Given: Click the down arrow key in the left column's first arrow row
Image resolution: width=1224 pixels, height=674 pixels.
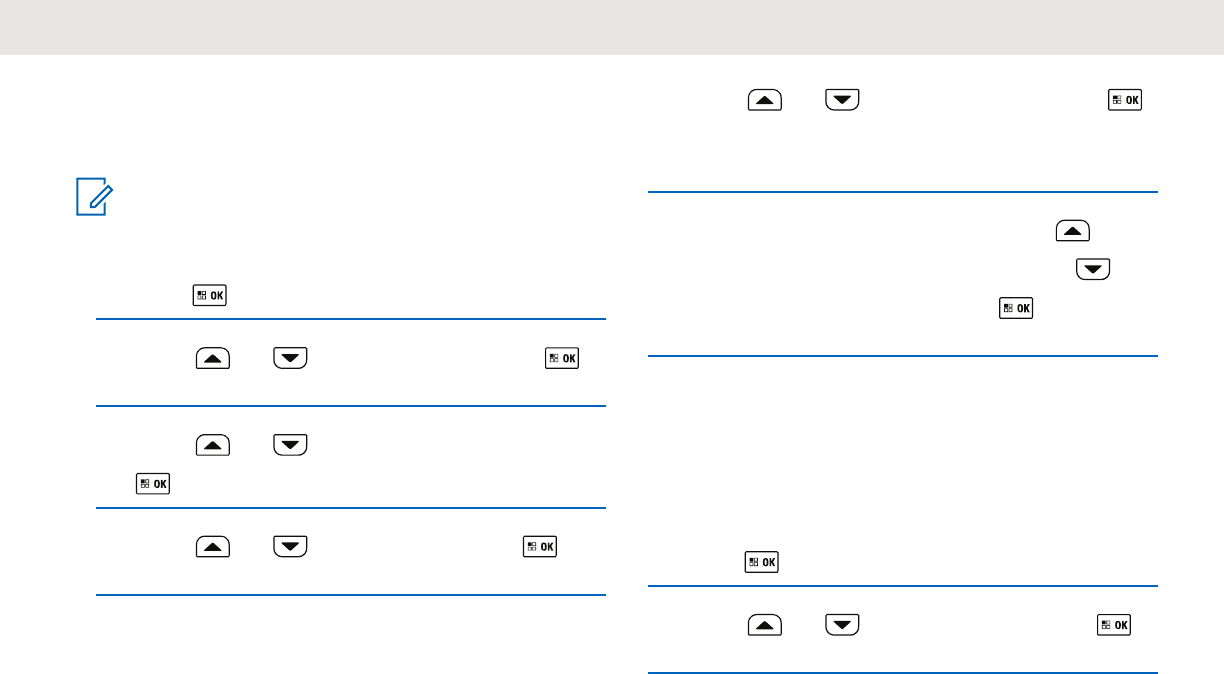Looking at the screenshot, I should click(x=290, y=358).
